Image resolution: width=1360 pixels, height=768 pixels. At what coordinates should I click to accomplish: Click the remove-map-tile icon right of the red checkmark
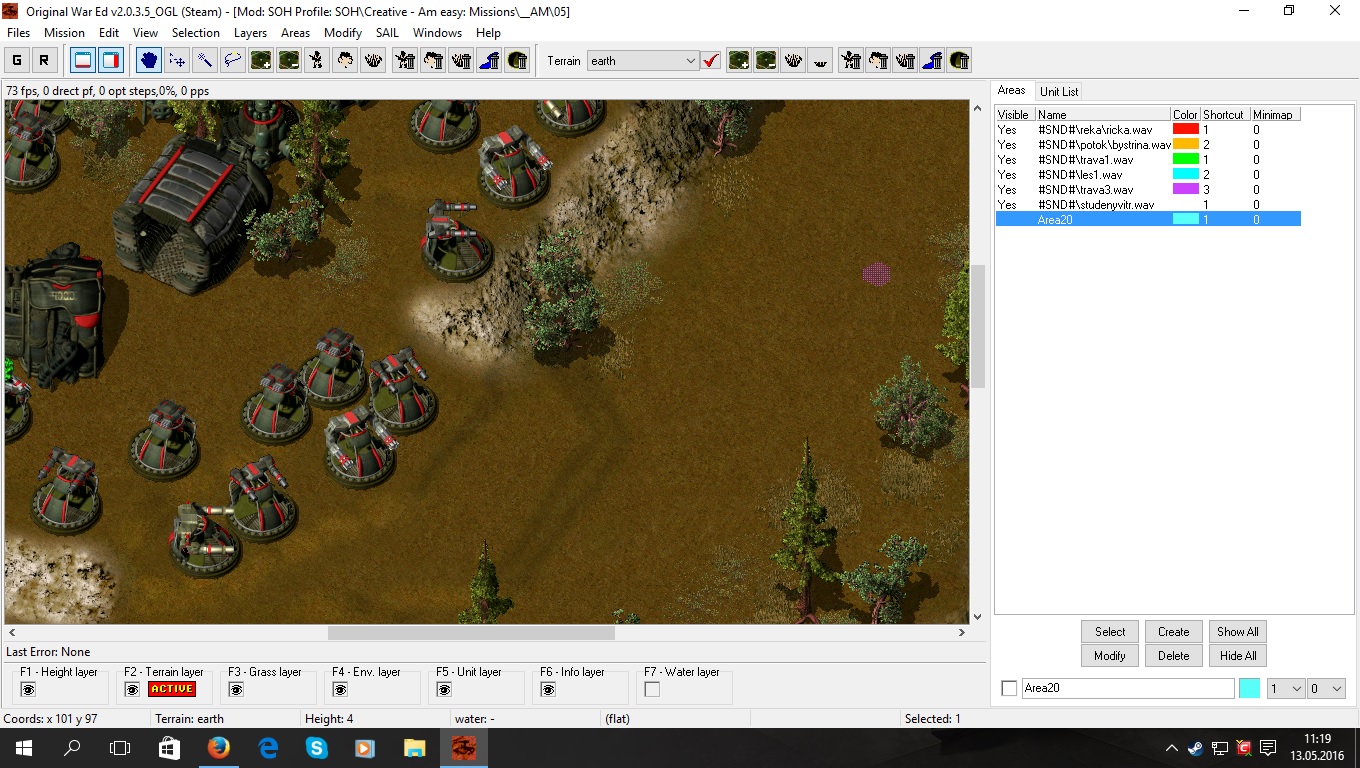(767, 60)
